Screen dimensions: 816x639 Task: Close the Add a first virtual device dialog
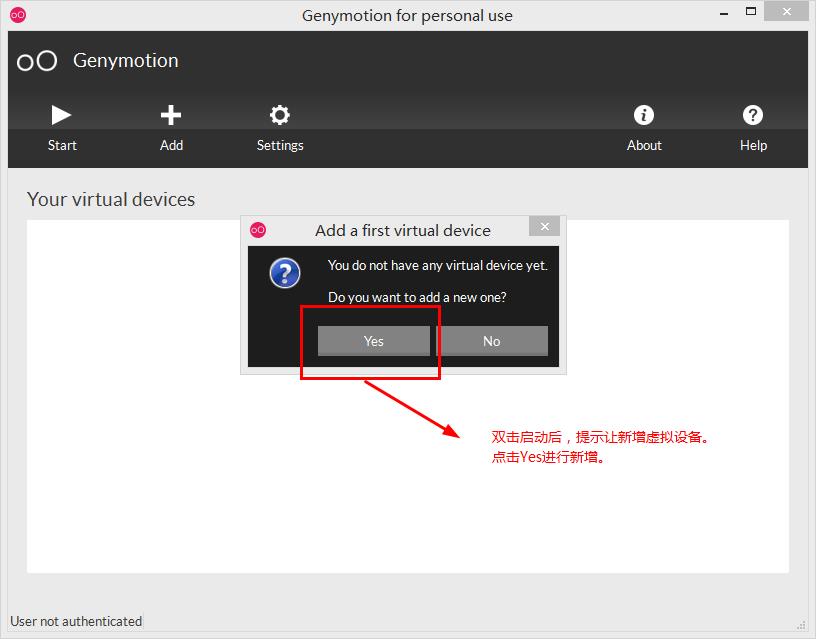[544, 226]
